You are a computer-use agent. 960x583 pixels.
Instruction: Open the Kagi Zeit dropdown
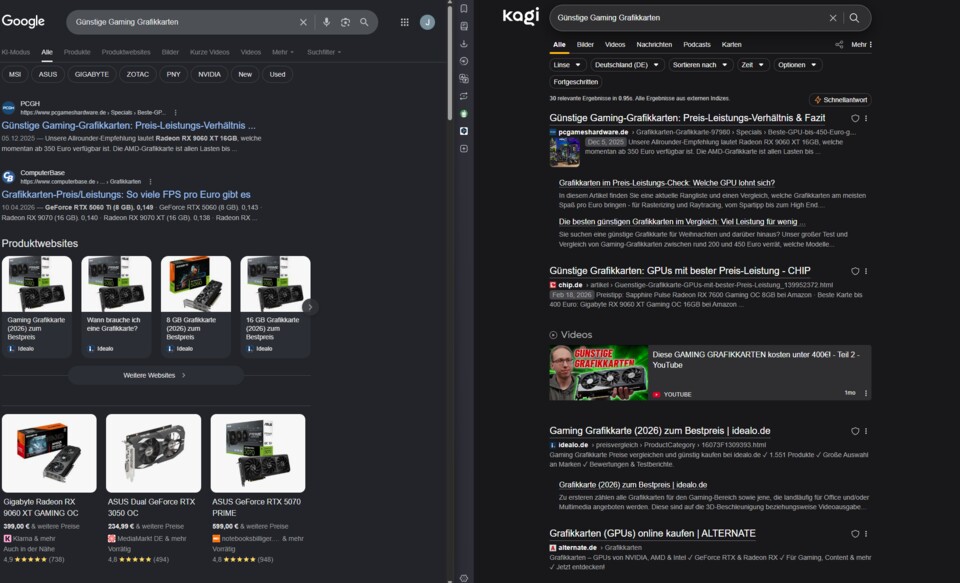tap(753, 65)
